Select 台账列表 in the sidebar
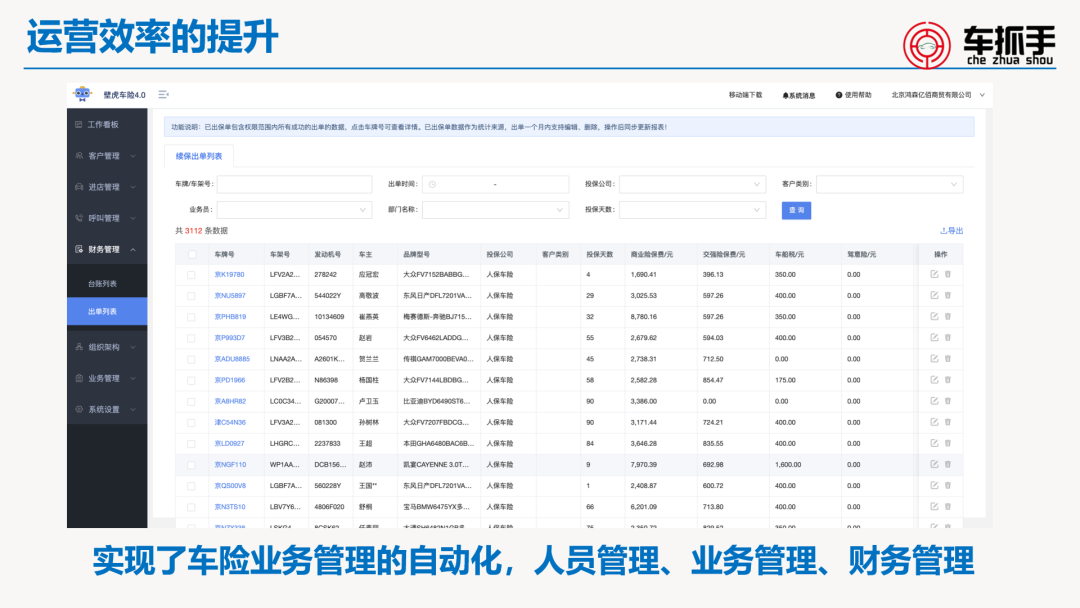This screenshot has height=608, width=1080. [107, 284]
